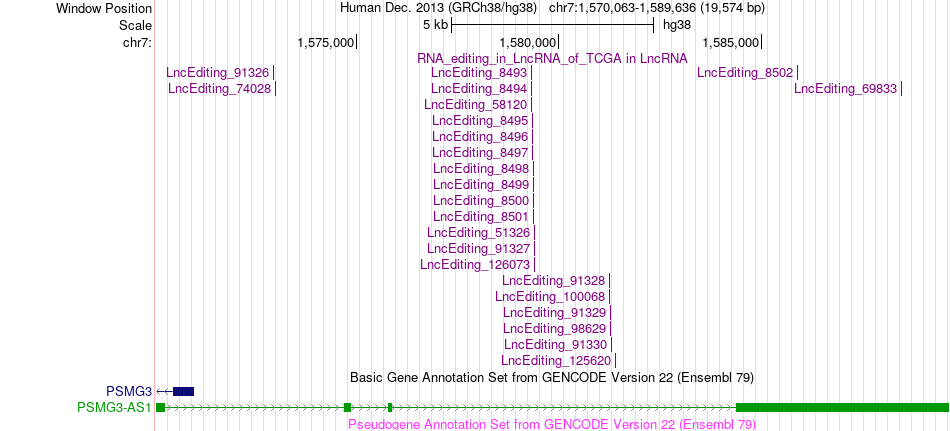Select the LncEditing_125620 item
This screenshot has width=950, height=431.
[x=556, y=361]
